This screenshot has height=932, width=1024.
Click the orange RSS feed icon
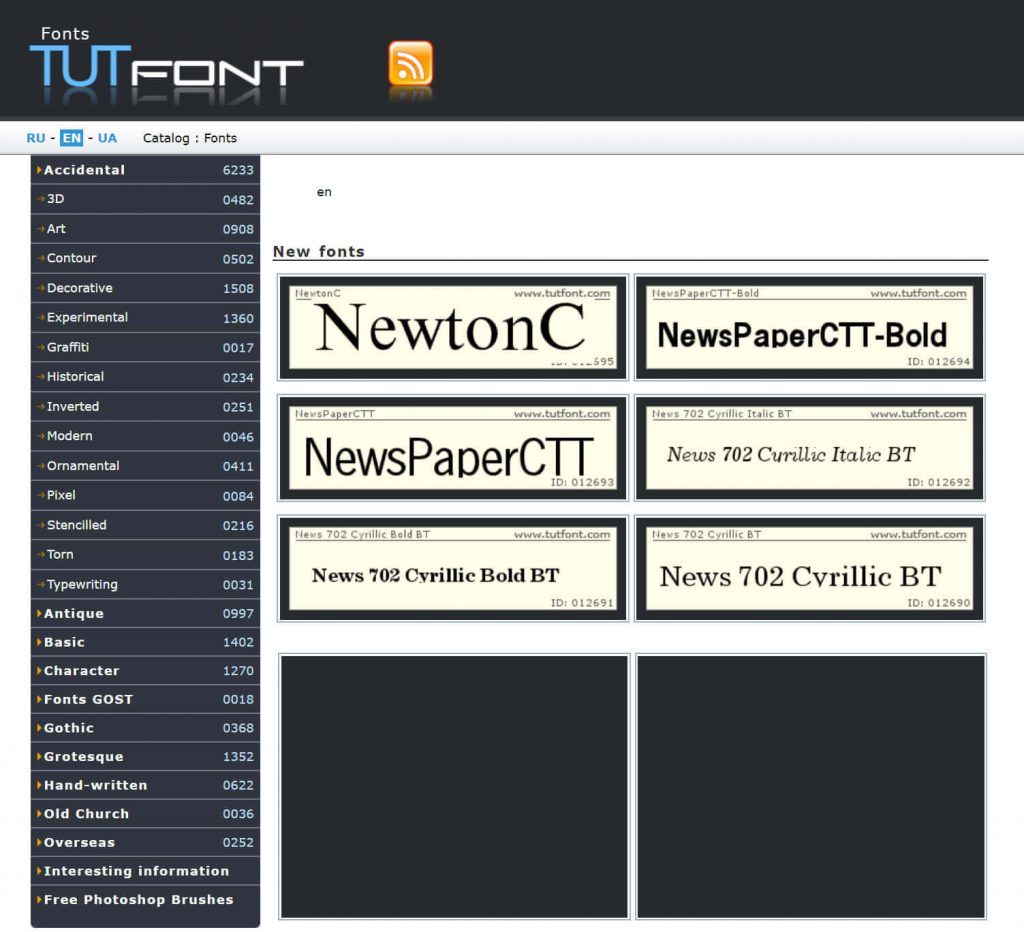coord(409,64)
